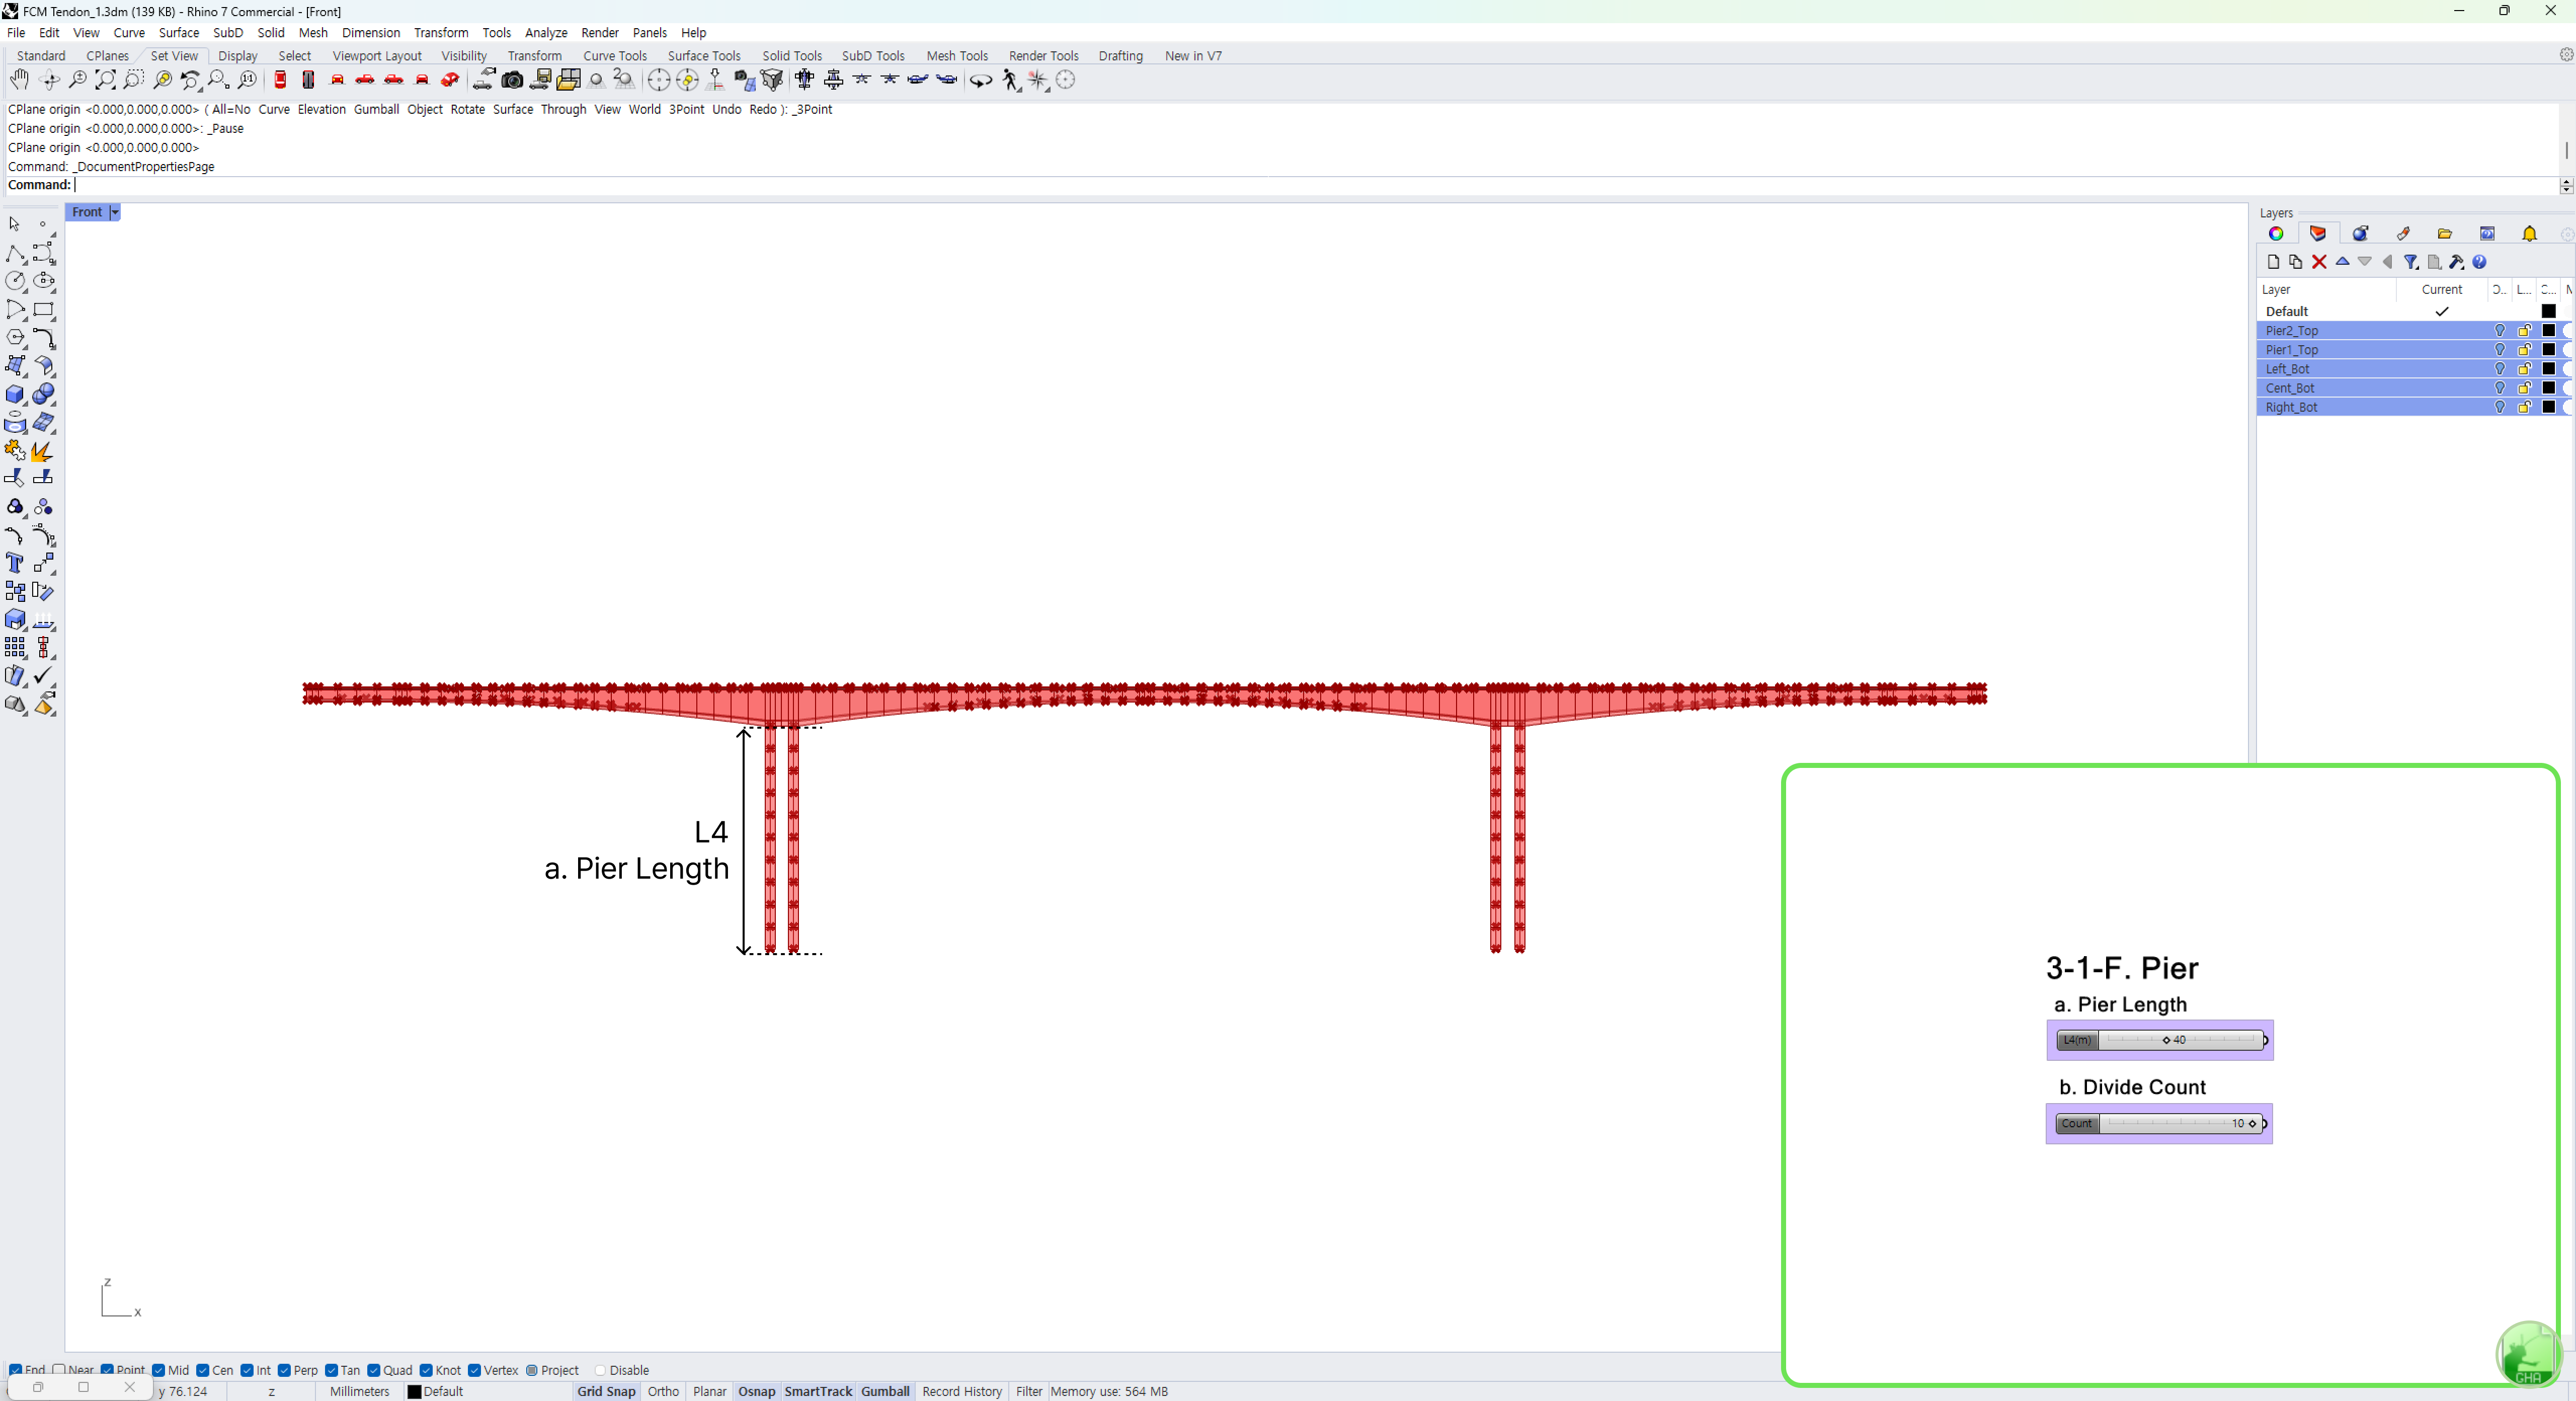Toggle the Cen osnap checkbox

pyautogui.click(x=203, y=1370)
